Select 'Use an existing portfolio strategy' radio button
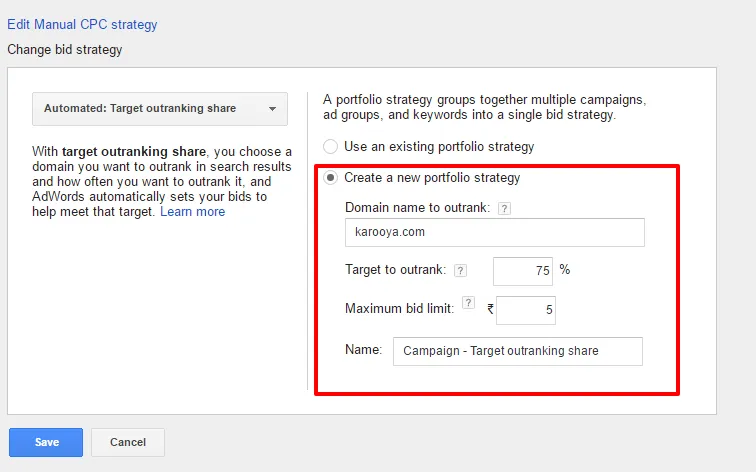Screen dimensions: 756x472 coord(330,147)
